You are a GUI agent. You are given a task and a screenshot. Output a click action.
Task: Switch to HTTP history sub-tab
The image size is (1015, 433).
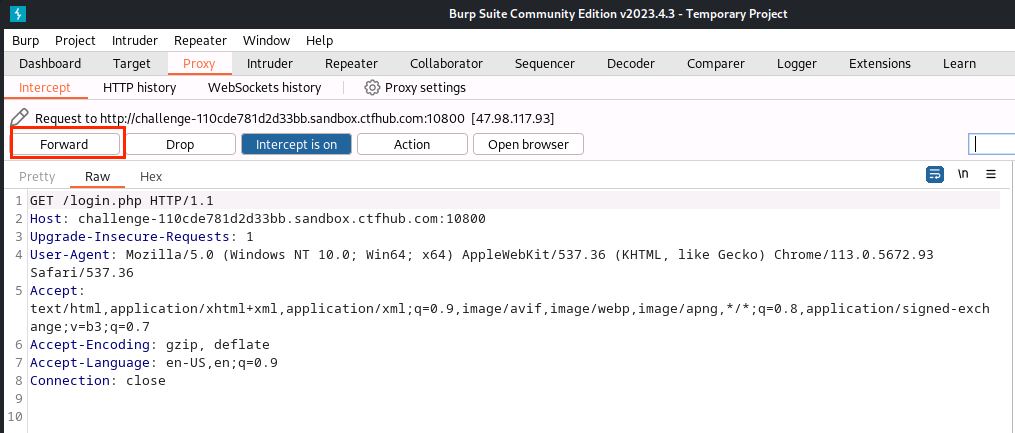point(139,87)
